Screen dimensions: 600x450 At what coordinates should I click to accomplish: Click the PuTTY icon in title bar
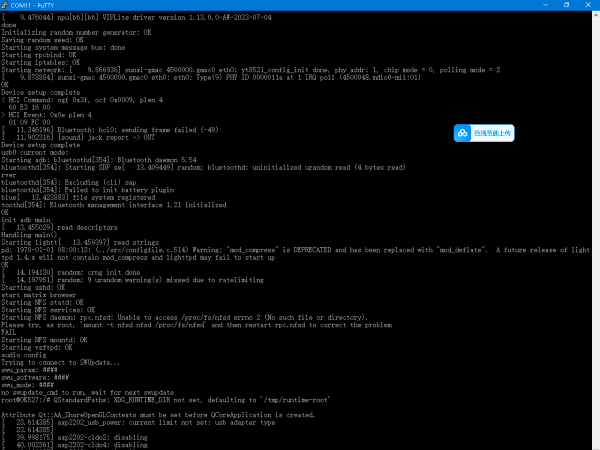pos(8,6)
